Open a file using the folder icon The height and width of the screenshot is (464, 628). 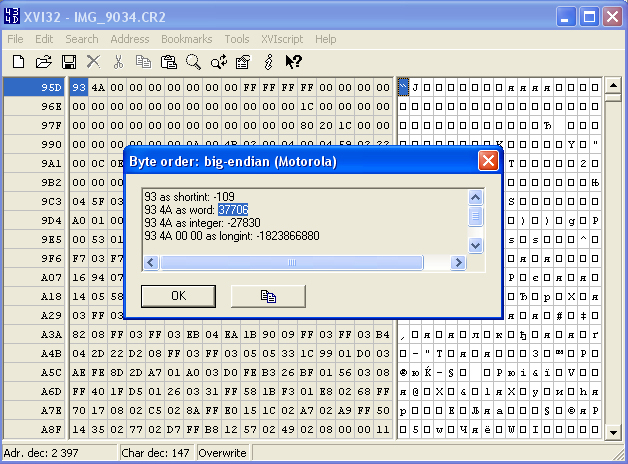pyautogui.click(x=43, y=62)
